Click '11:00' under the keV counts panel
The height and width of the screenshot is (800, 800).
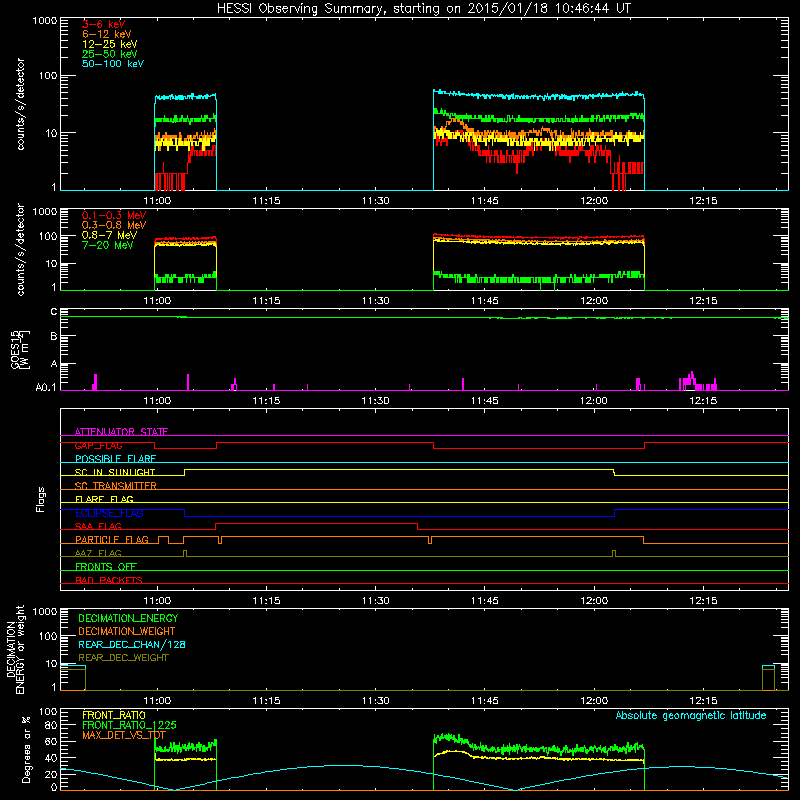157,201
